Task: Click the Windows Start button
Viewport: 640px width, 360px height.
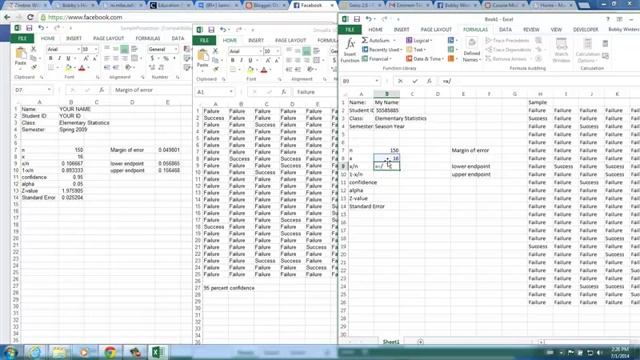Action: click(10, 352)
